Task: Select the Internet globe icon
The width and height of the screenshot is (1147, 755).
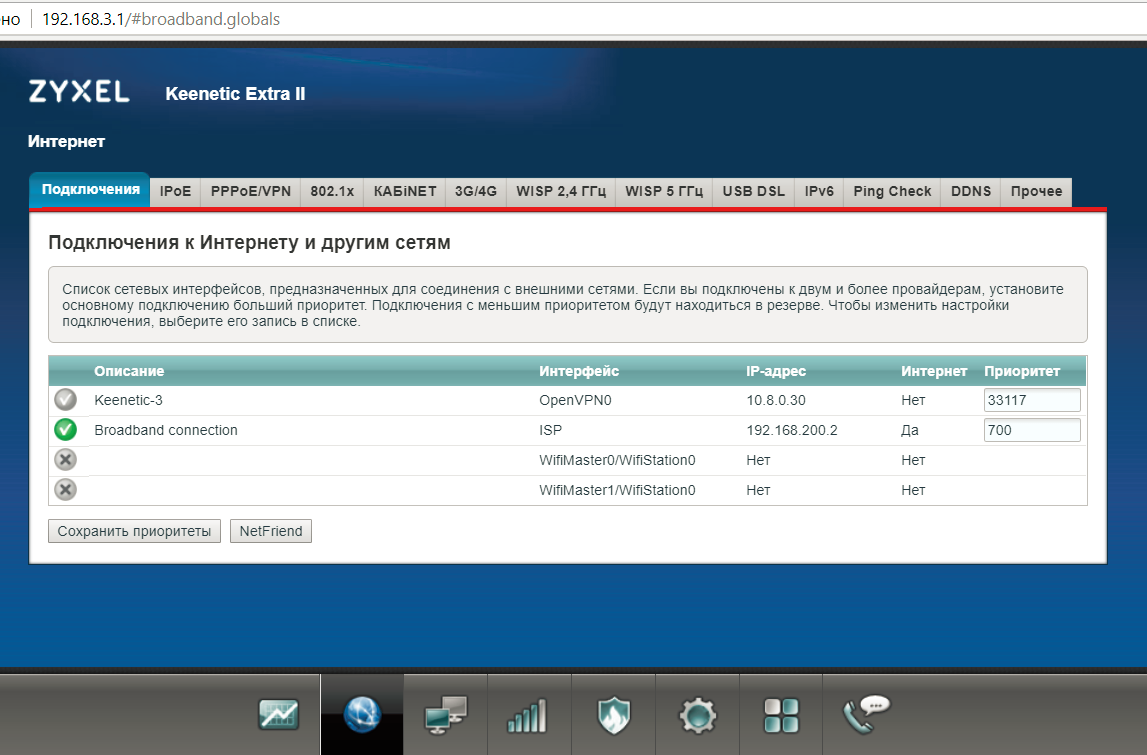Action: click(x=362, y=714)
